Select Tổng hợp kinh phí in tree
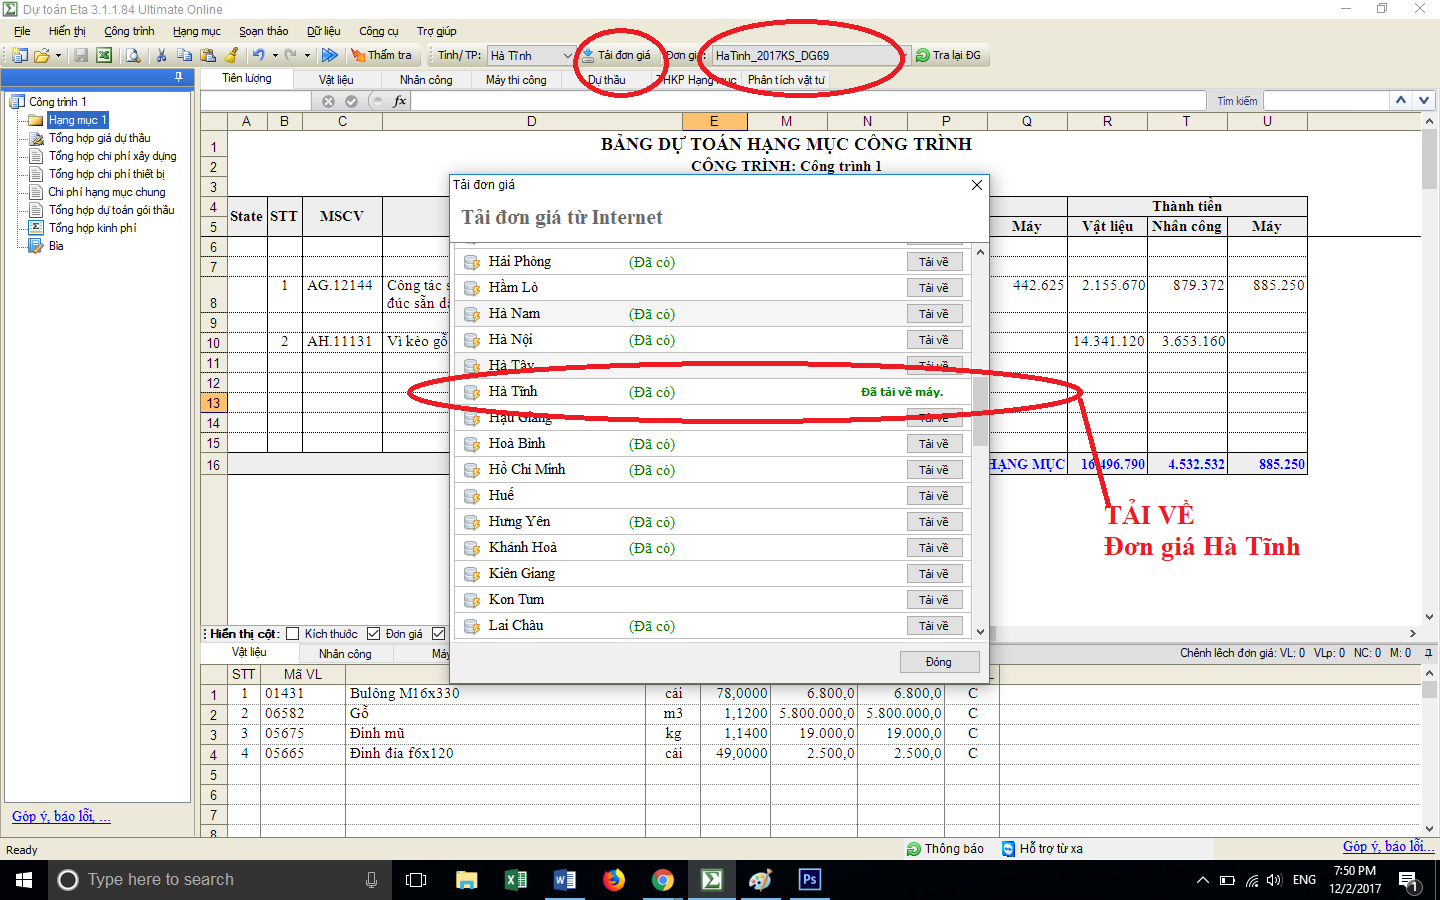 92,228
